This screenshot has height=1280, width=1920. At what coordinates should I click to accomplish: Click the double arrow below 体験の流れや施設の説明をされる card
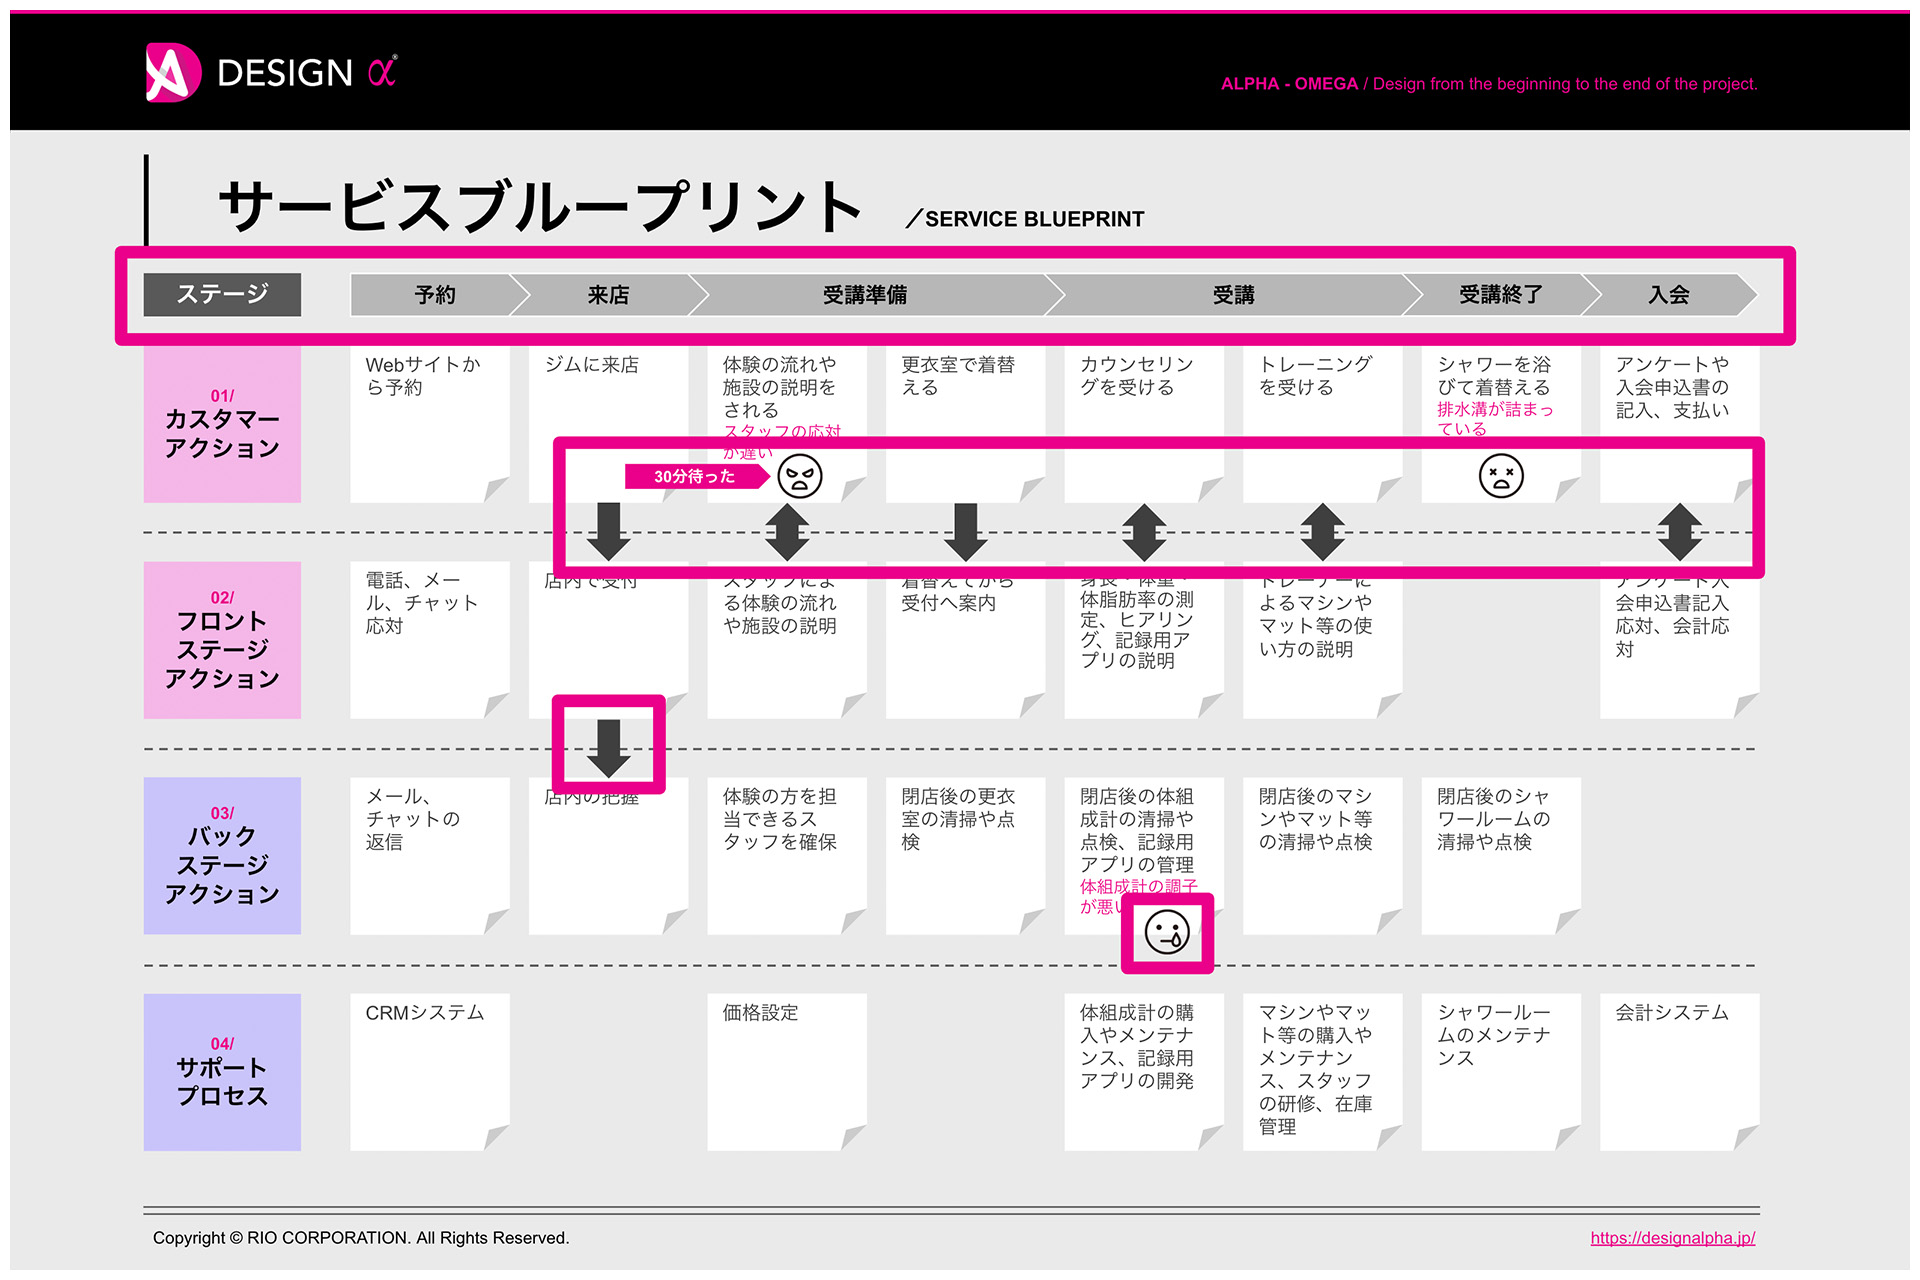tap(787, 531)
